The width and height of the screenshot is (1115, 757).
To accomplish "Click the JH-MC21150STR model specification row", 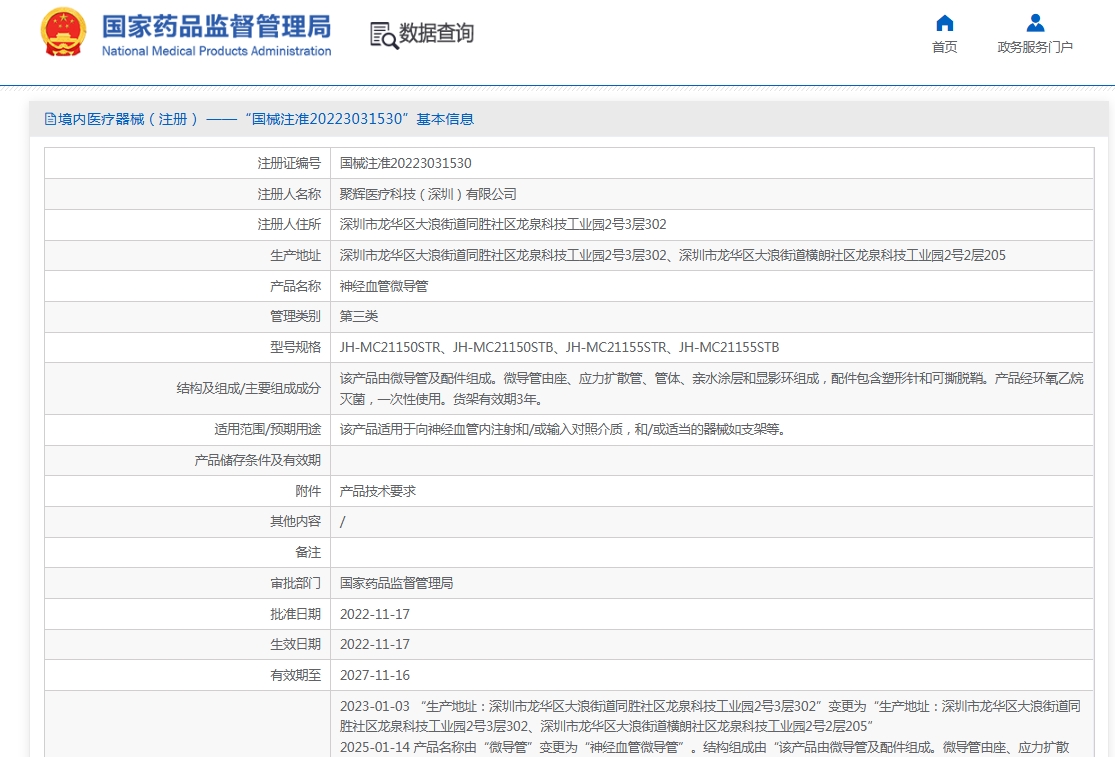I will point(559,348).
